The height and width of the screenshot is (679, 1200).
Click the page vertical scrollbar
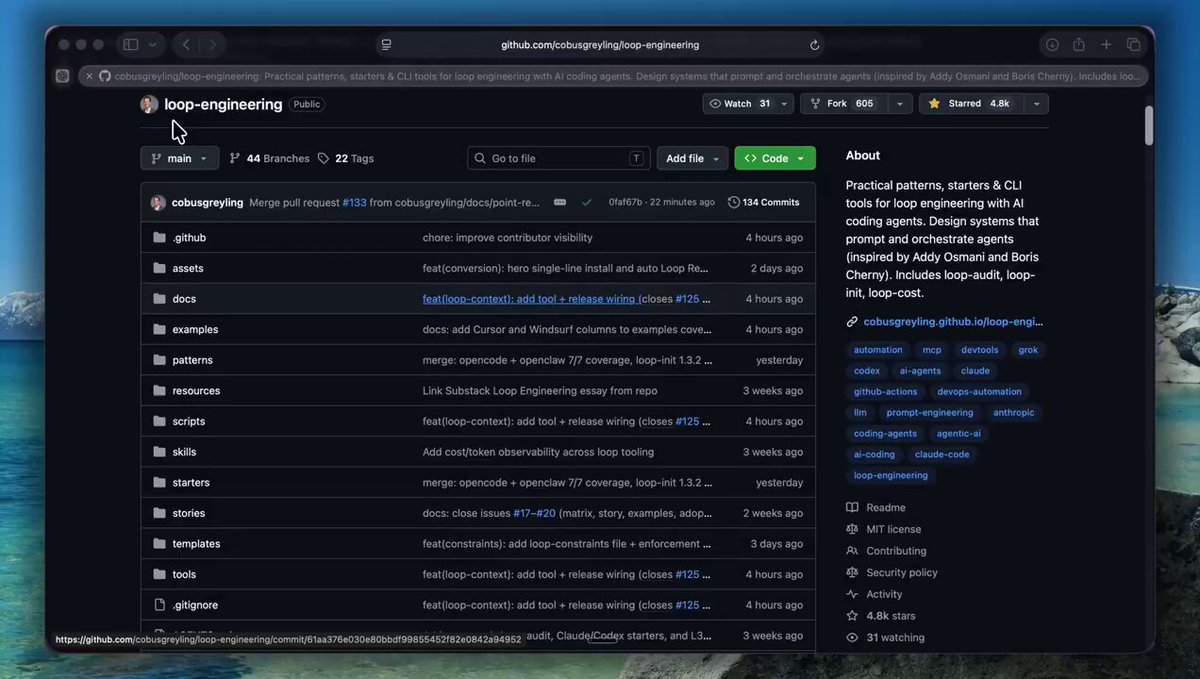[1149, 125]
